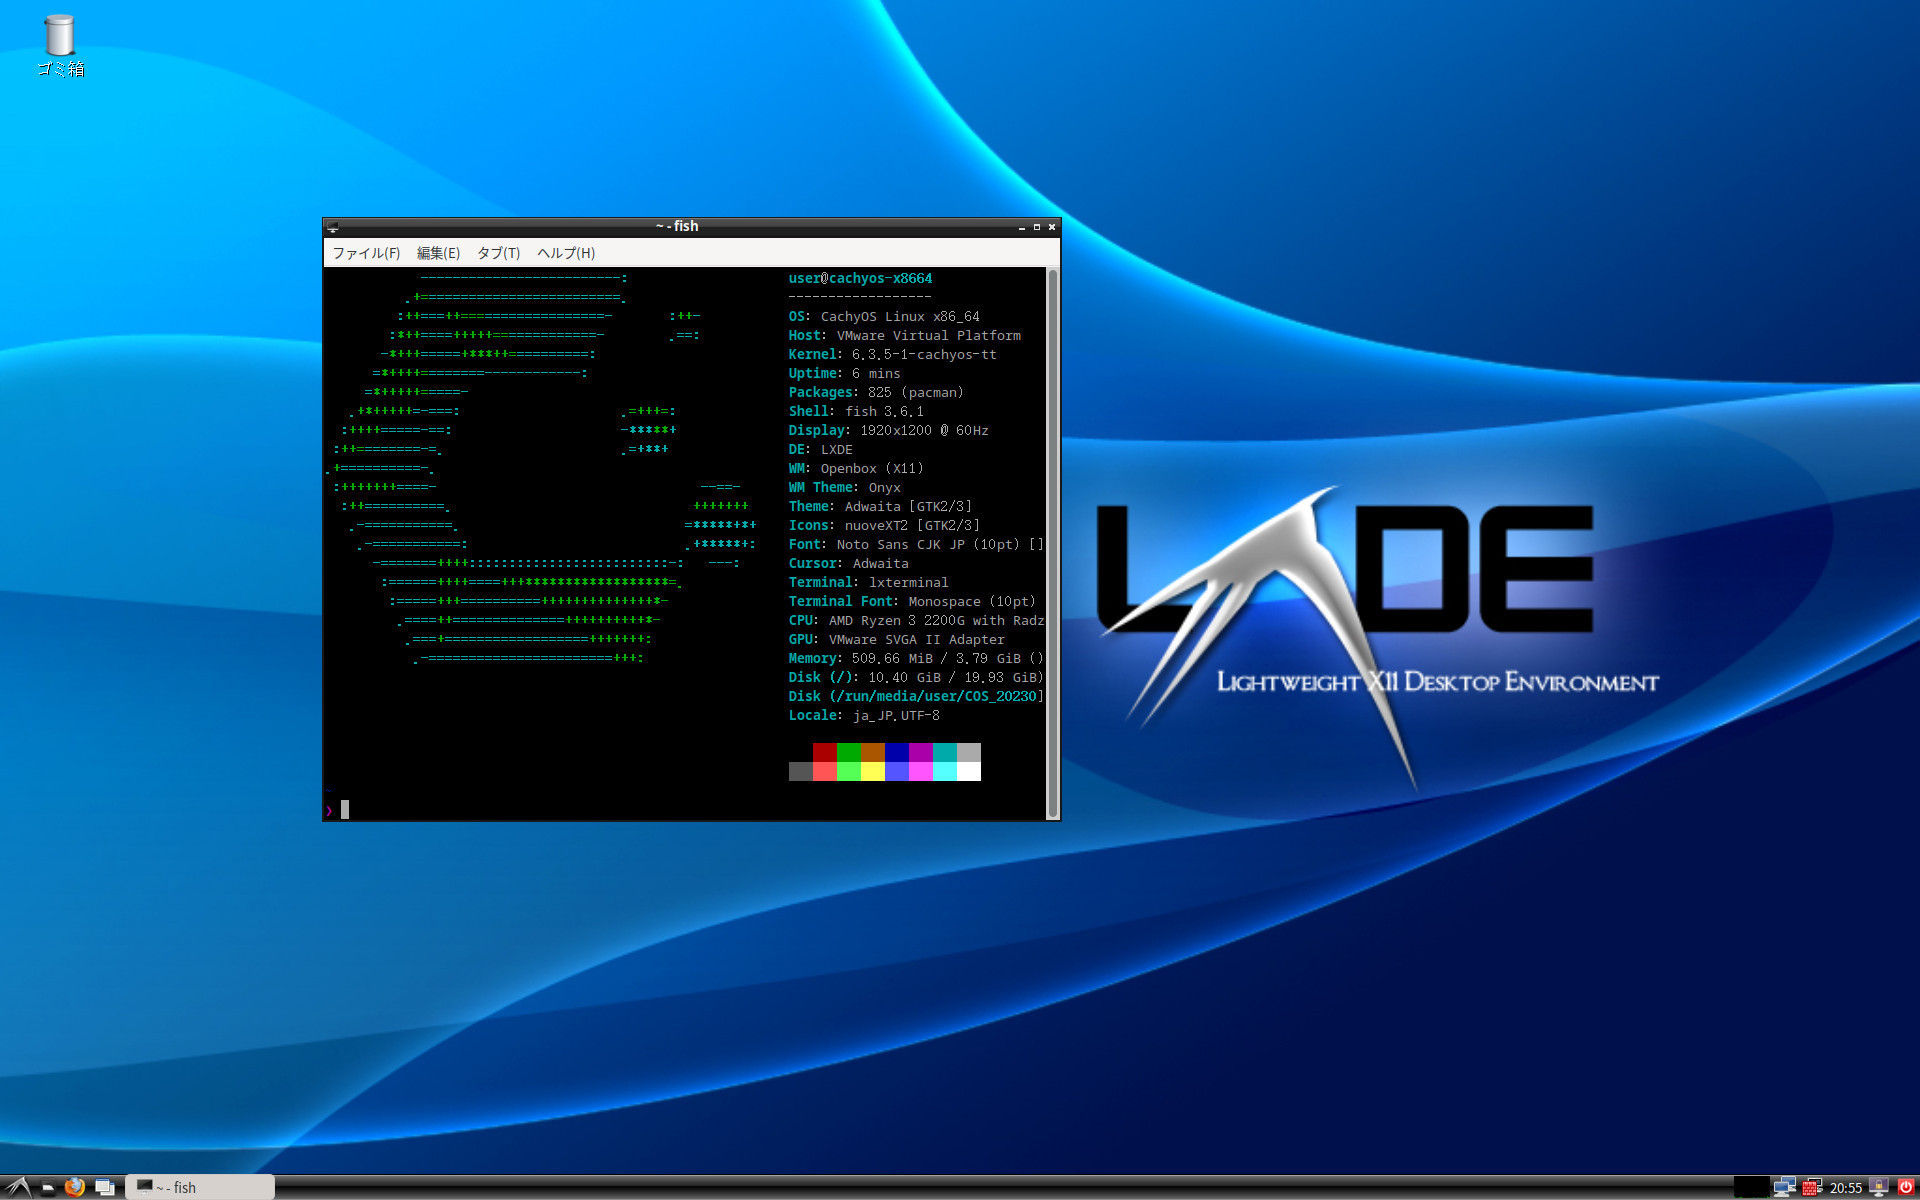Close the fish terminal window

1052,227
